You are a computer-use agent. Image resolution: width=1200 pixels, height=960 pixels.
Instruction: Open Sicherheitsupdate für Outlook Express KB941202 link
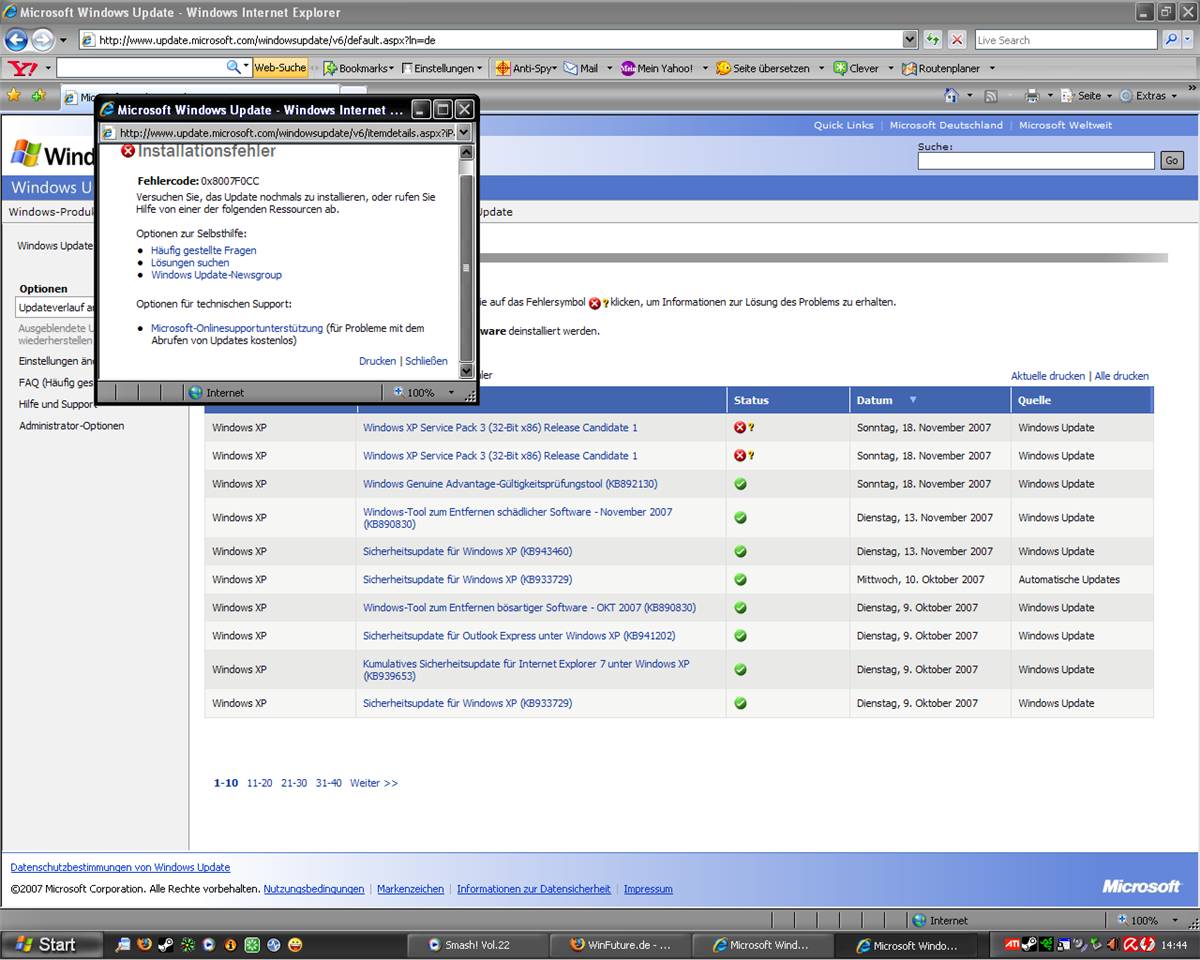tap(518, 636)
